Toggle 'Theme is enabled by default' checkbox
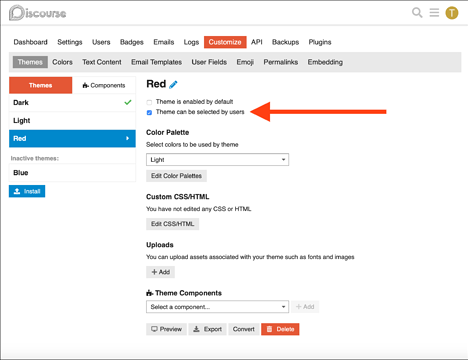The height and width of the screenshot is (360, 468). coord(149,102)
